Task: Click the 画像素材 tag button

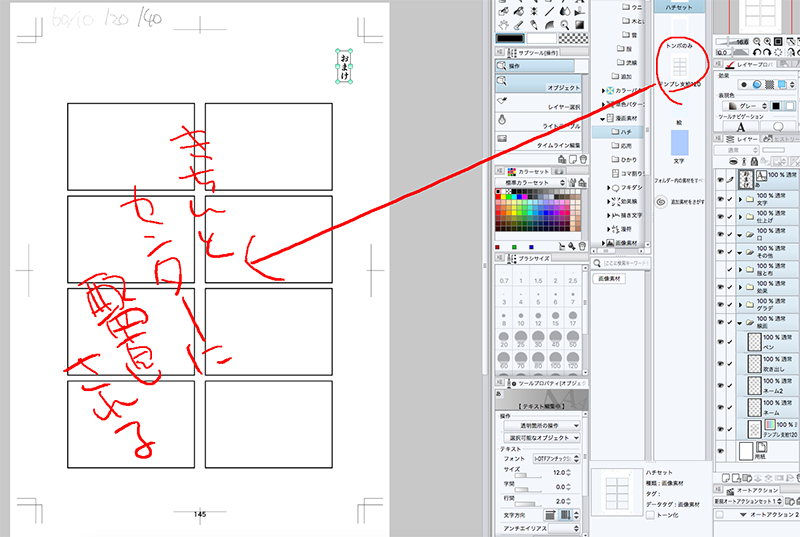Action: pyautogui.click(x=609, y=278)
